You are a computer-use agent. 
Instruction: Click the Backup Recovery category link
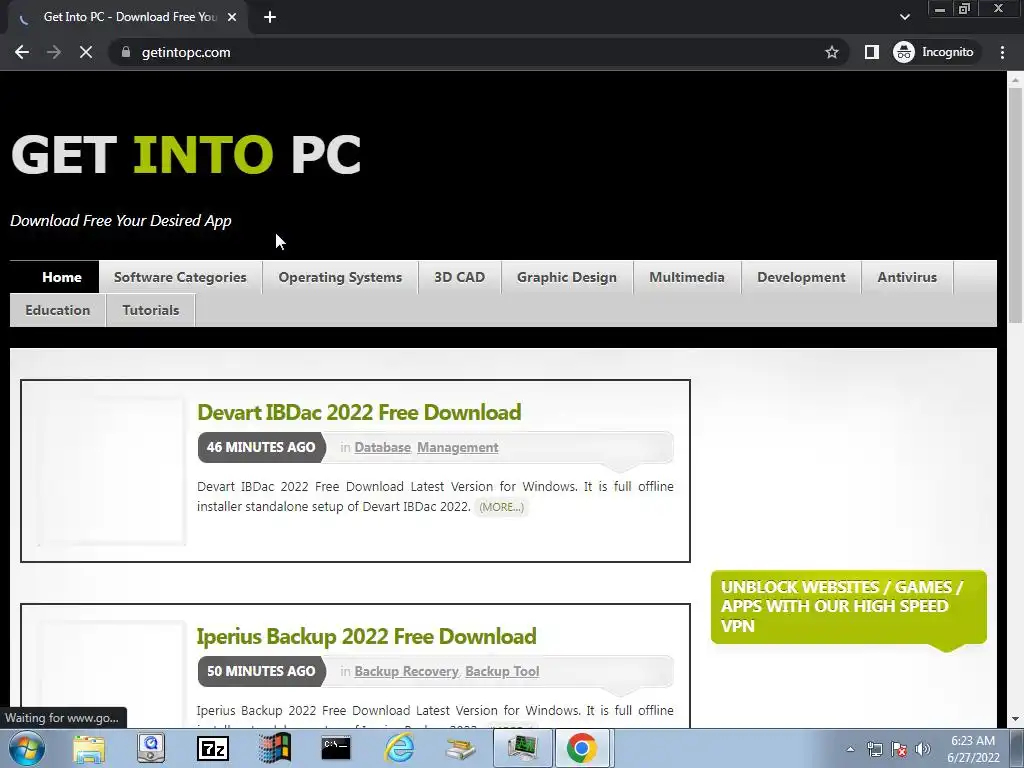click(x=406, y=671)
